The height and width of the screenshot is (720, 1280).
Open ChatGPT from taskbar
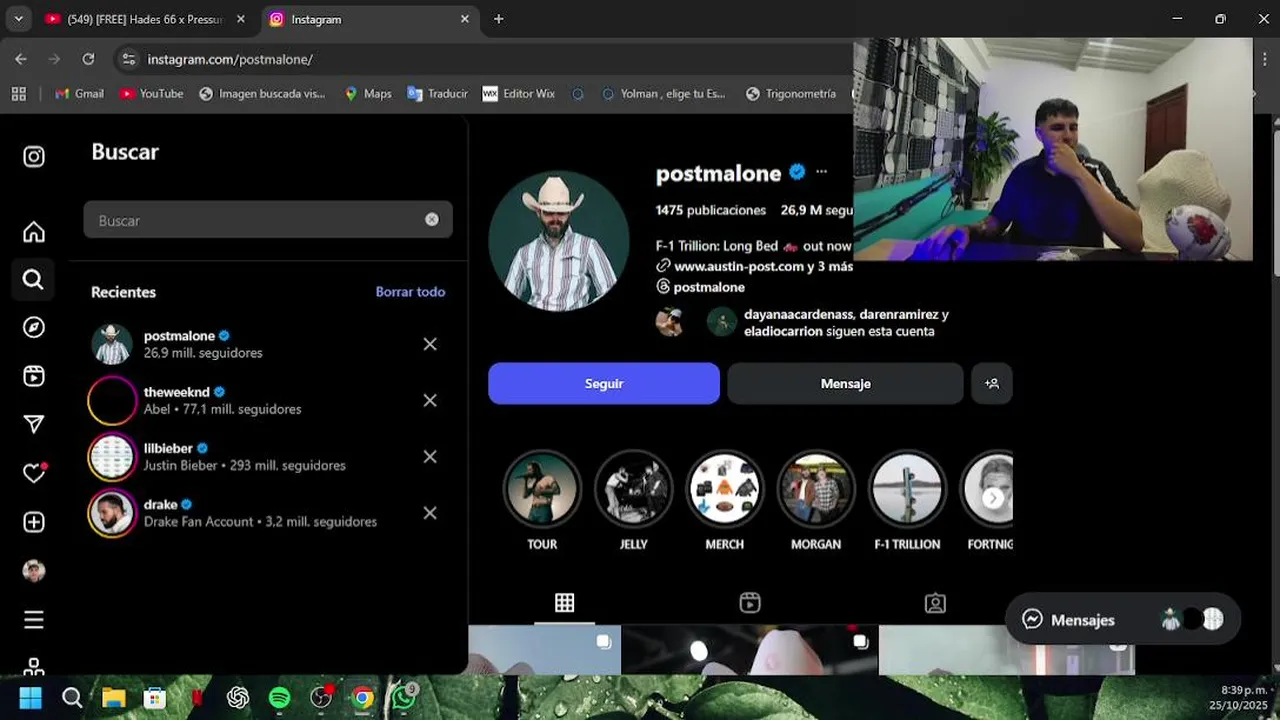[x=238, y=698]
